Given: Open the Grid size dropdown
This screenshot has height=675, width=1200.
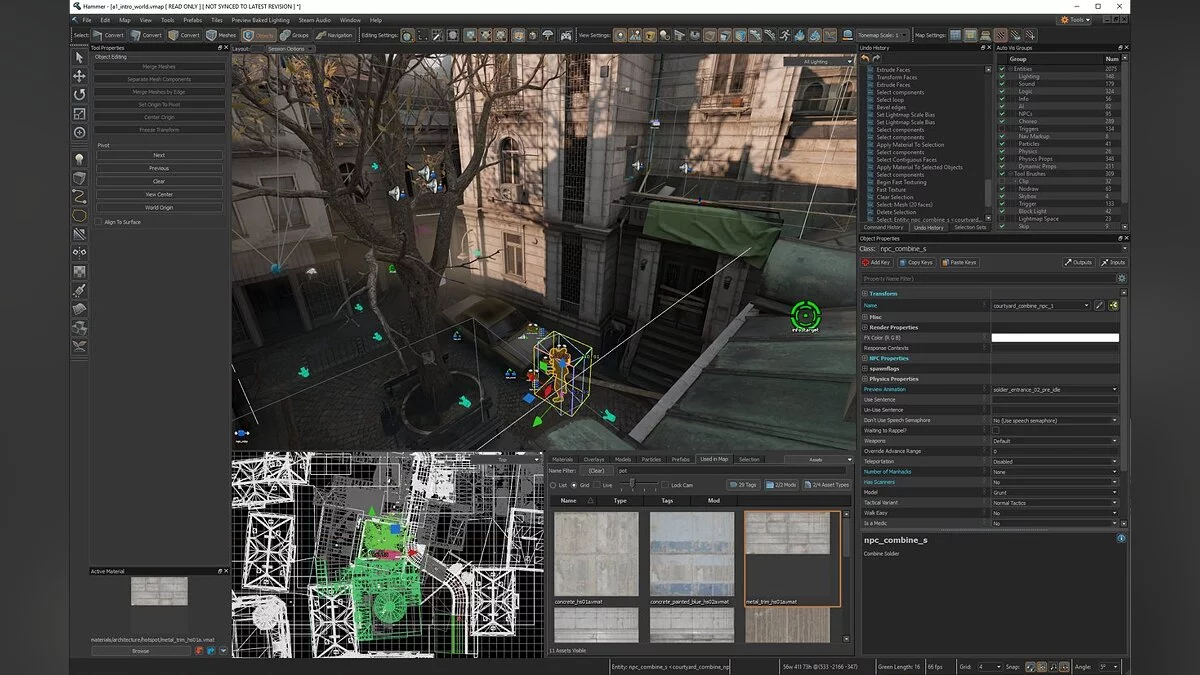Looking at the screenshot, I should 989,666.
